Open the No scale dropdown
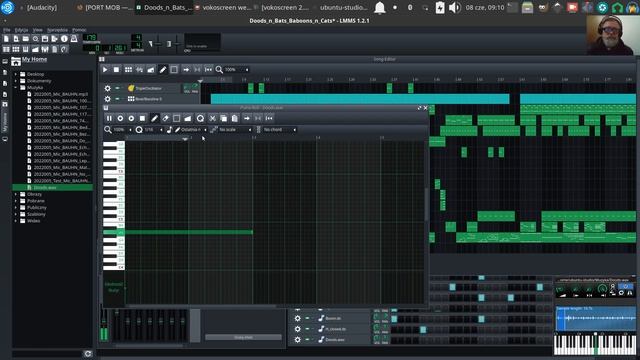The width and height of the screenshot is (640, 360). tap(235, 130)
